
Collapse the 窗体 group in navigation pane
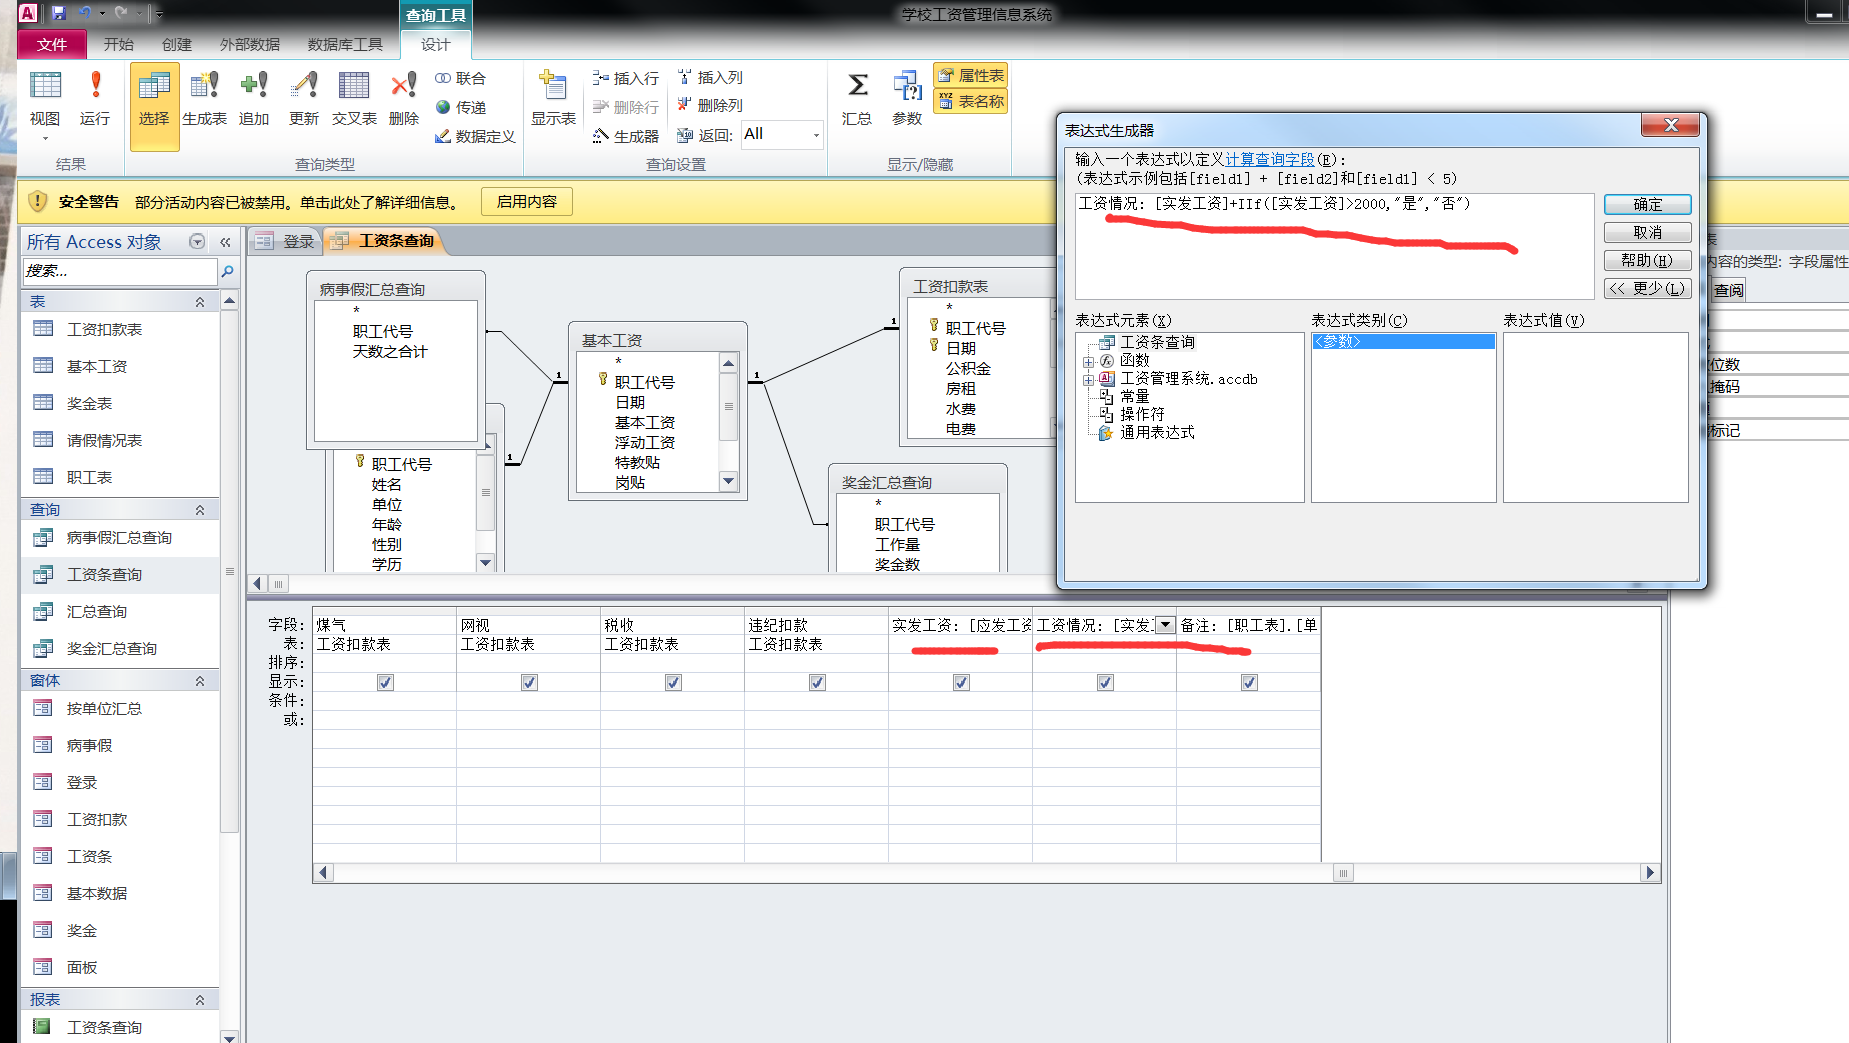(200, 681)
